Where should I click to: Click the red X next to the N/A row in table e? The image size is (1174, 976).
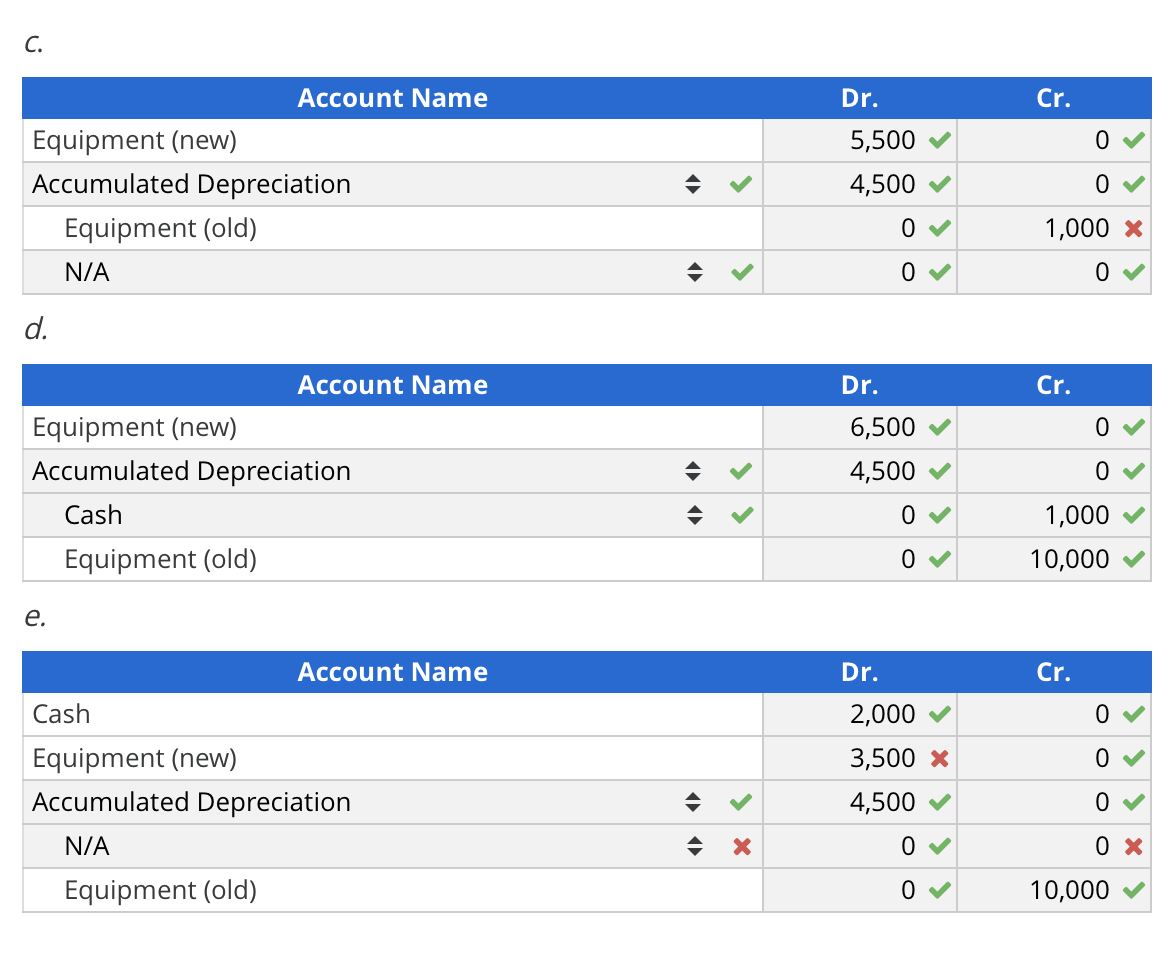[x=742, y=846]
